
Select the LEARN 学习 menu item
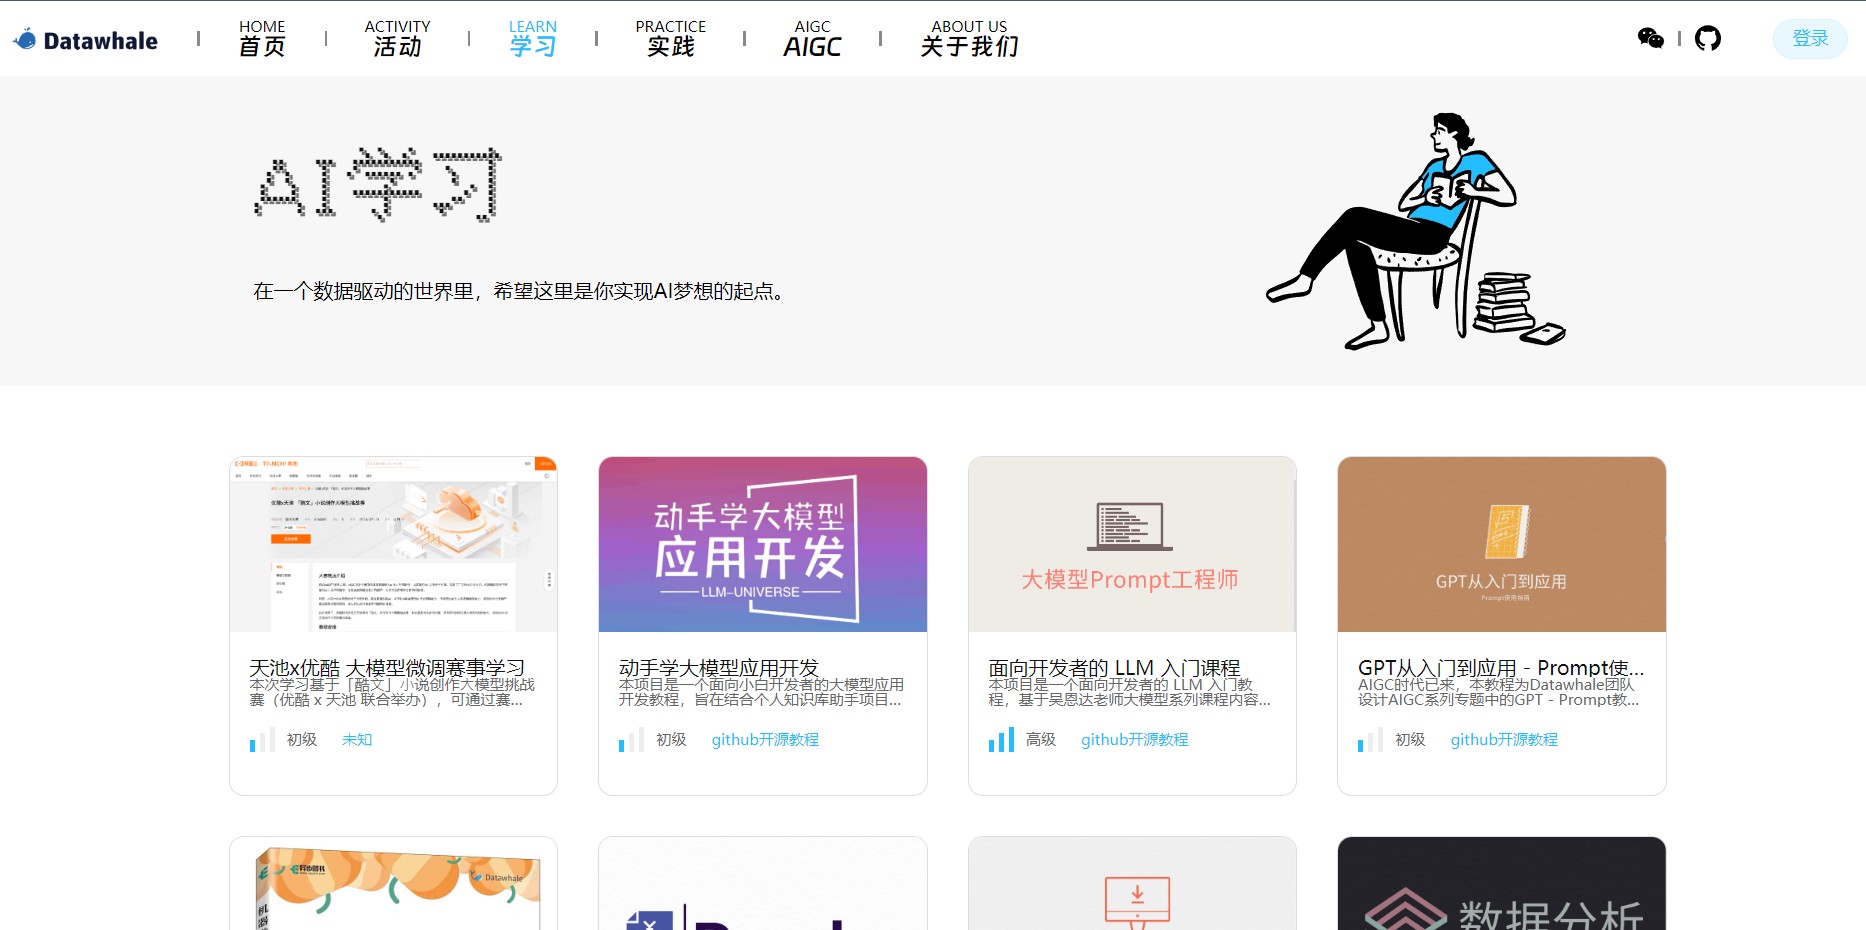tap(532, 38)
